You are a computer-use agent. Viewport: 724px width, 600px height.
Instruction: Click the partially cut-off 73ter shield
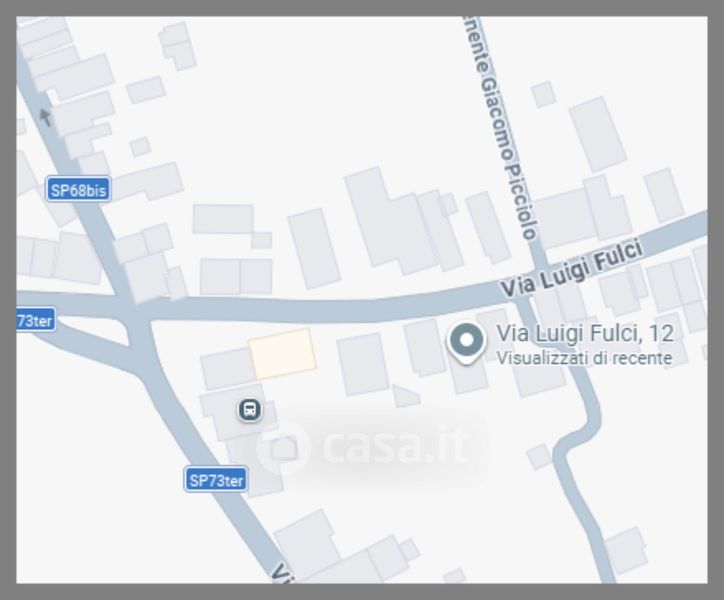coord(36,320)
